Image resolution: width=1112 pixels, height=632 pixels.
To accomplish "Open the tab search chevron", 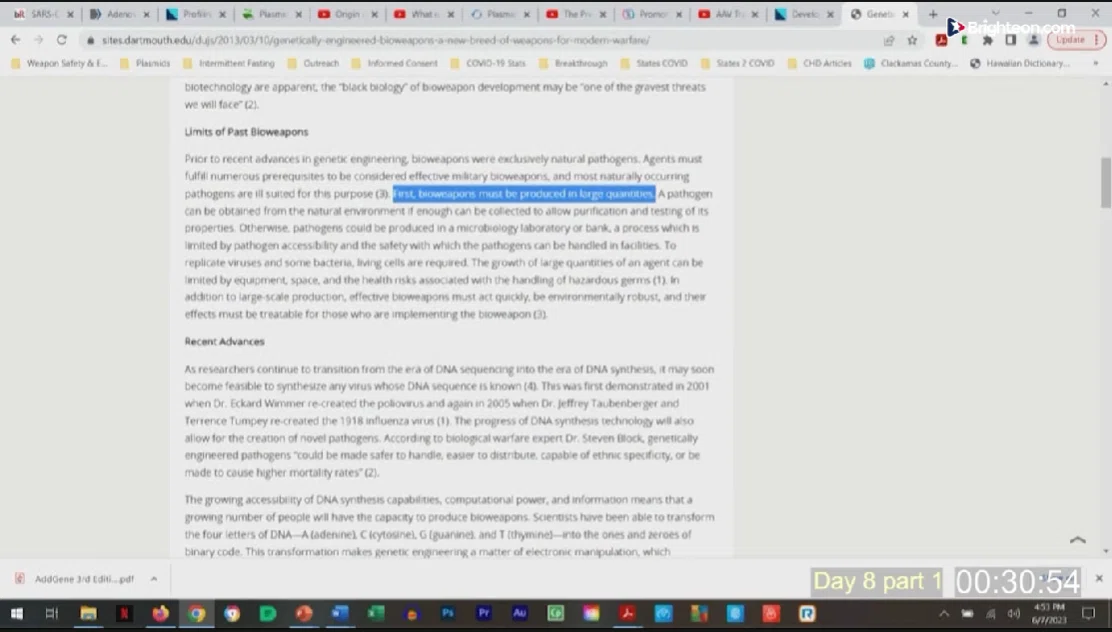I will [x=995, y=13].
